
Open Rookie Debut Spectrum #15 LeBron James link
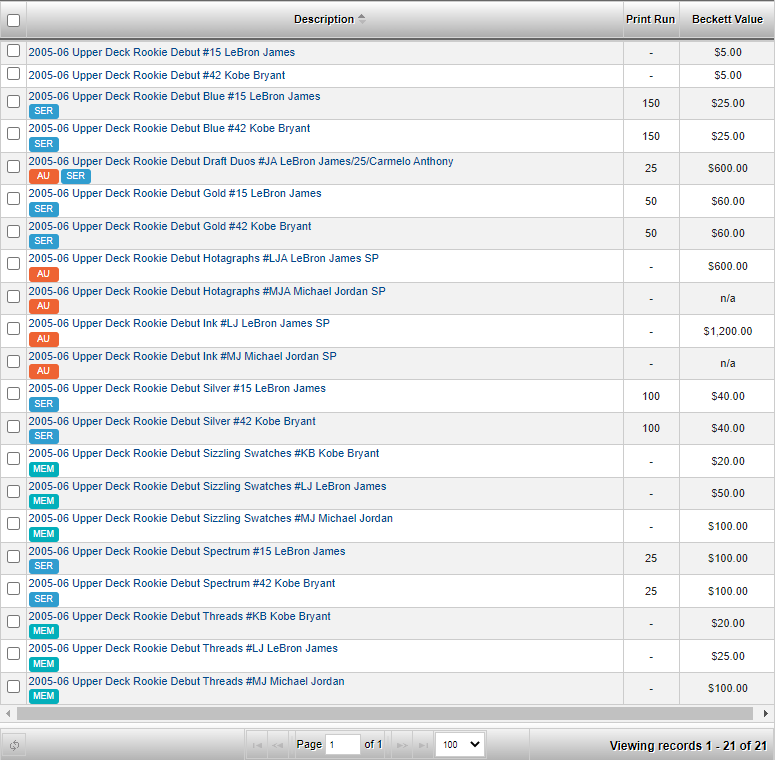pyautogui.click(x=187, y=551)
